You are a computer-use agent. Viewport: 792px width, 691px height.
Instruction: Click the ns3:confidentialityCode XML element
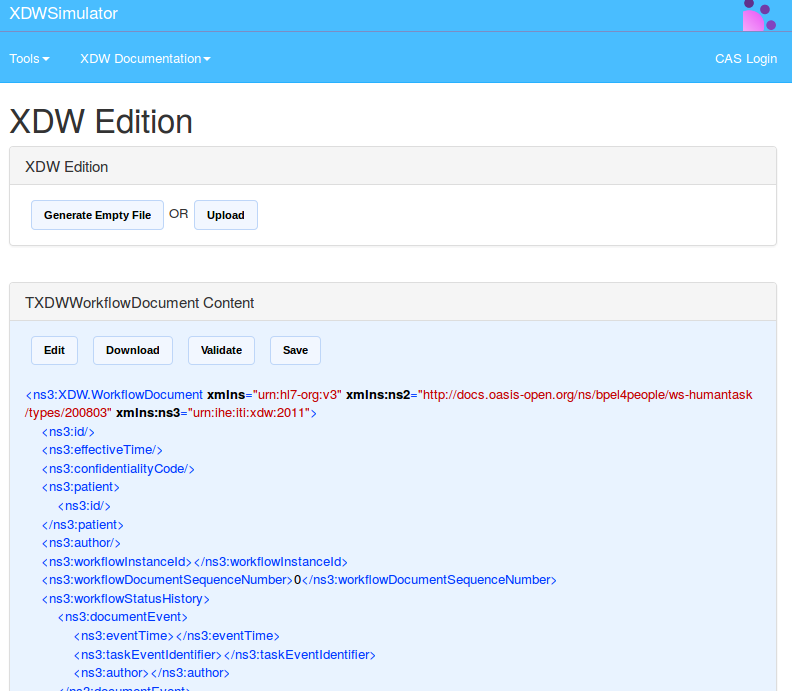118,468
